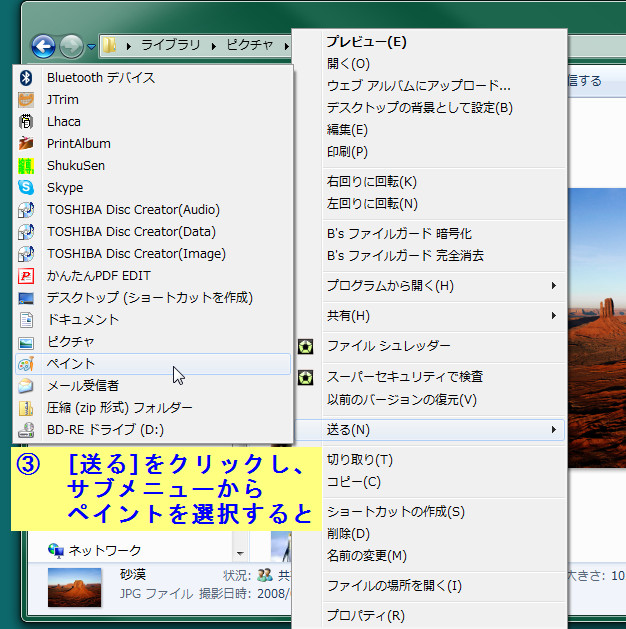Viewport: 626px width, 629px height.
Task: Click the 砂漠 thumbnail in details pane
Action: click(75, 588)
